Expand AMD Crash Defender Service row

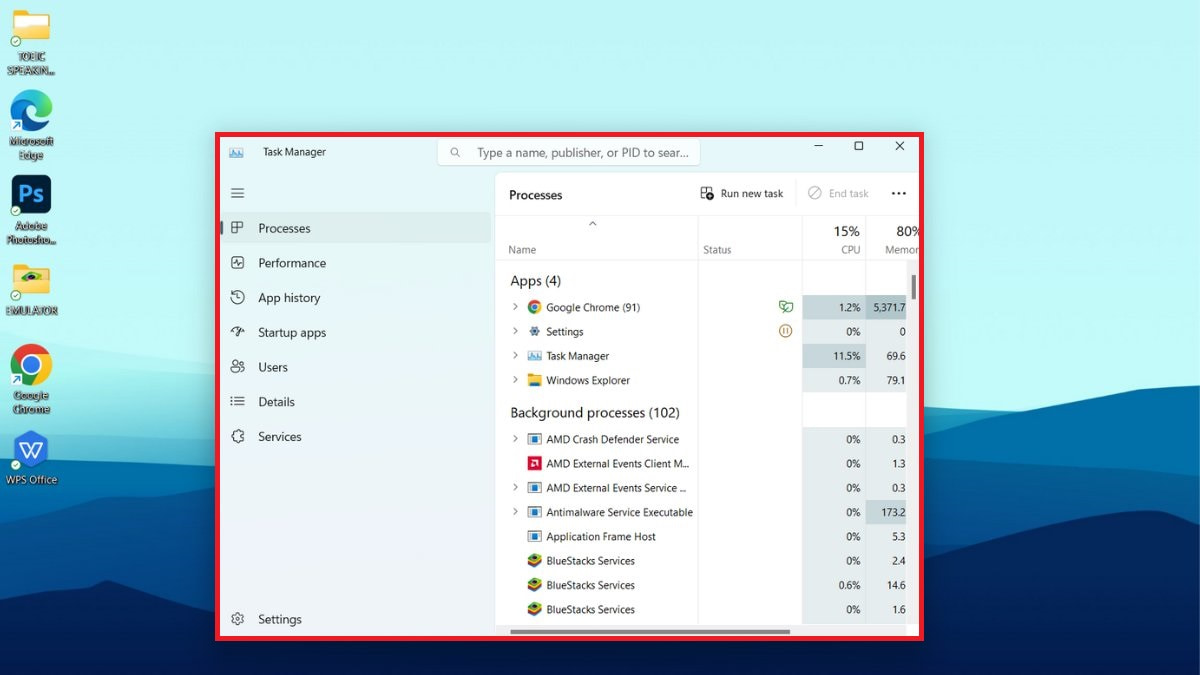(515, 439)
